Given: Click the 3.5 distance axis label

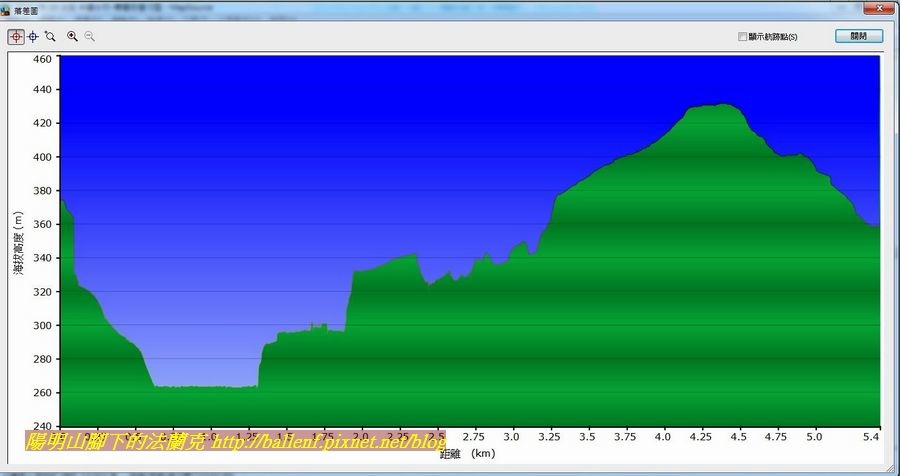Looking at the screenshot, I should coord(587,437).
